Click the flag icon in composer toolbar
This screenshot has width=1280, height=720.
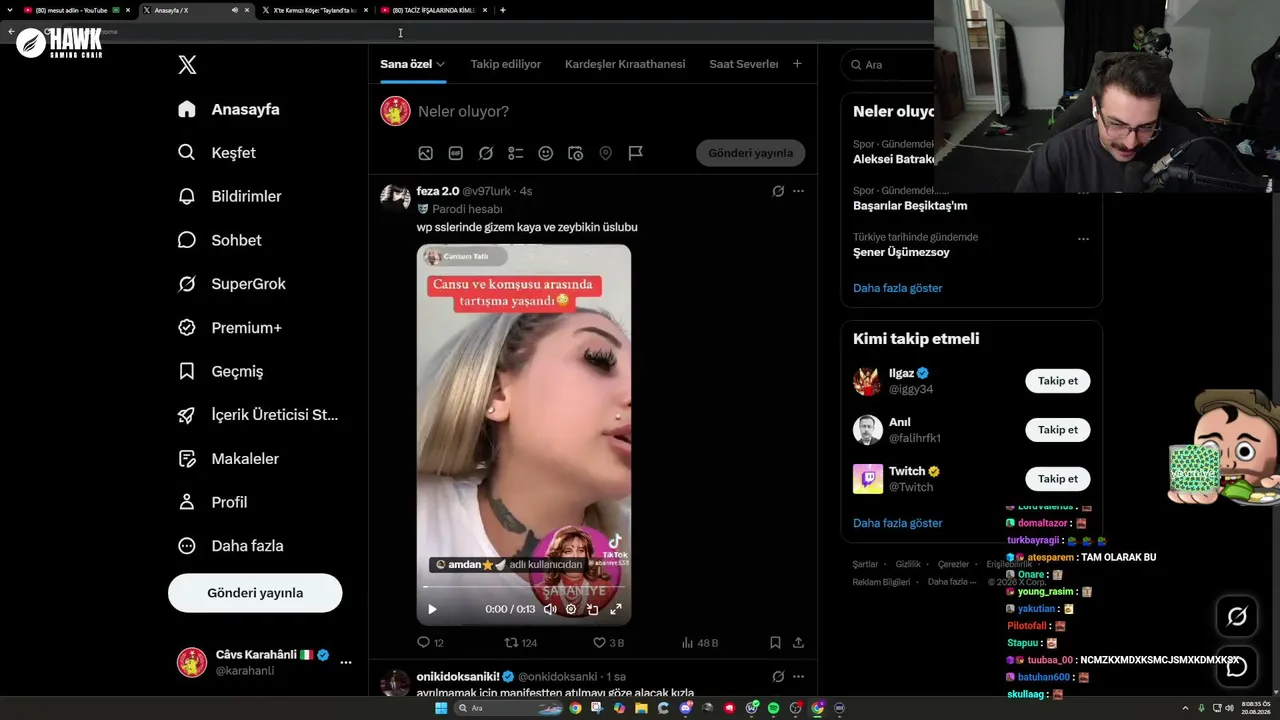click(x=636, y=153)
